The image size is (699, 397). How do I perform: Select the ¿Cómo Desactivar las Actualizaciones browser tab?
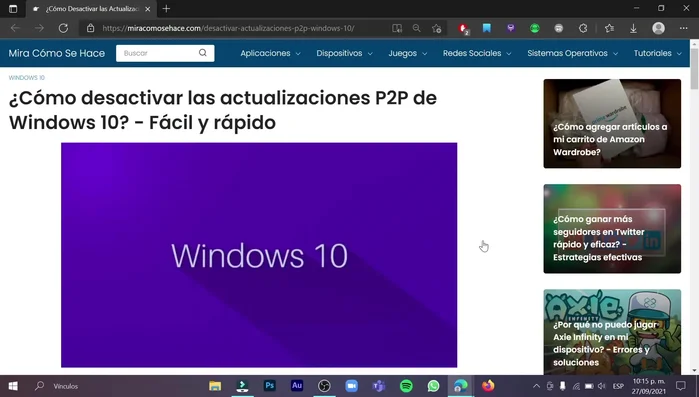(91, 9)
